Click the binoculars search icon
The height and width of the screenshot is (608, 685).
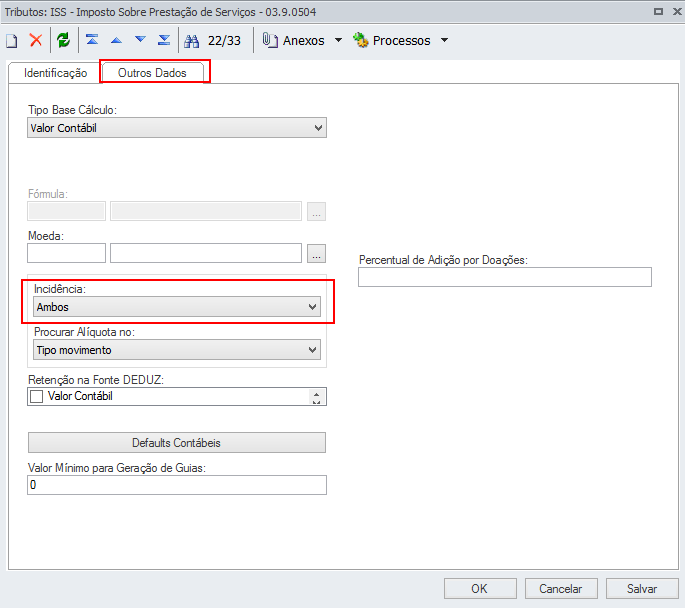click(191, 41)
